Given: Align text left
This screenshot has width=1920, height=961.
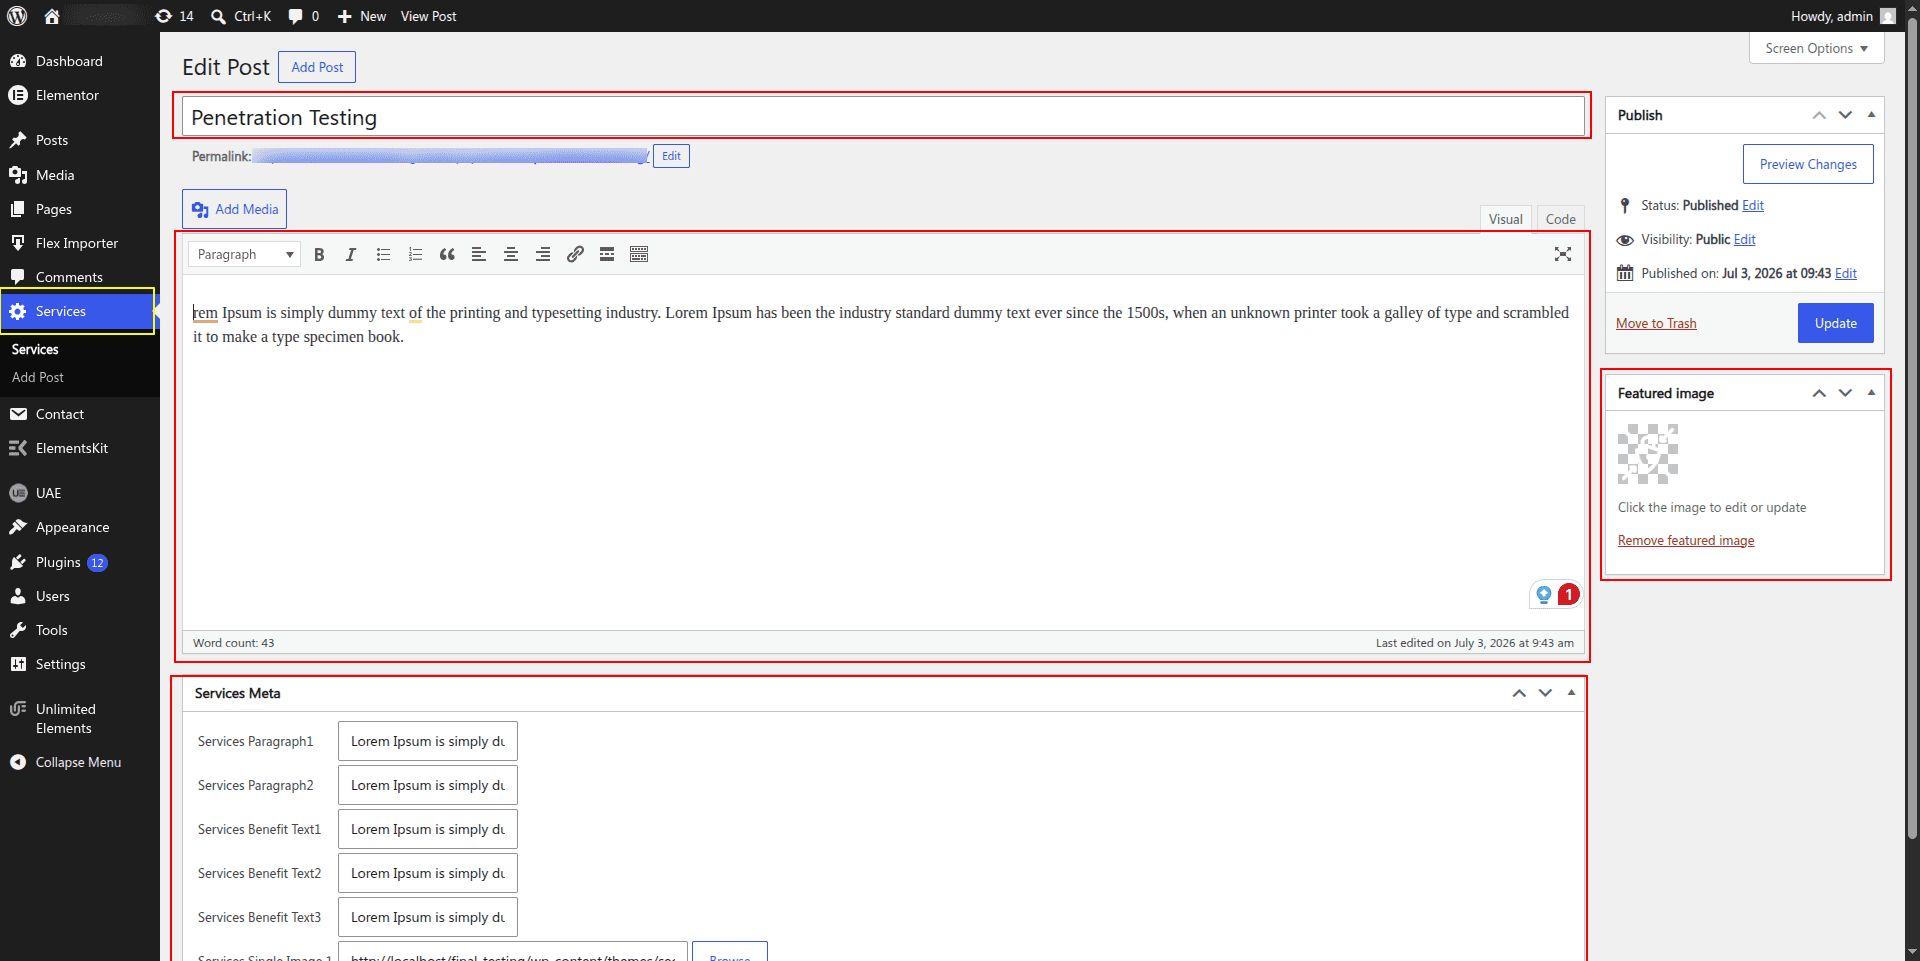Looking at the screenshot, I should coord(479,255).
